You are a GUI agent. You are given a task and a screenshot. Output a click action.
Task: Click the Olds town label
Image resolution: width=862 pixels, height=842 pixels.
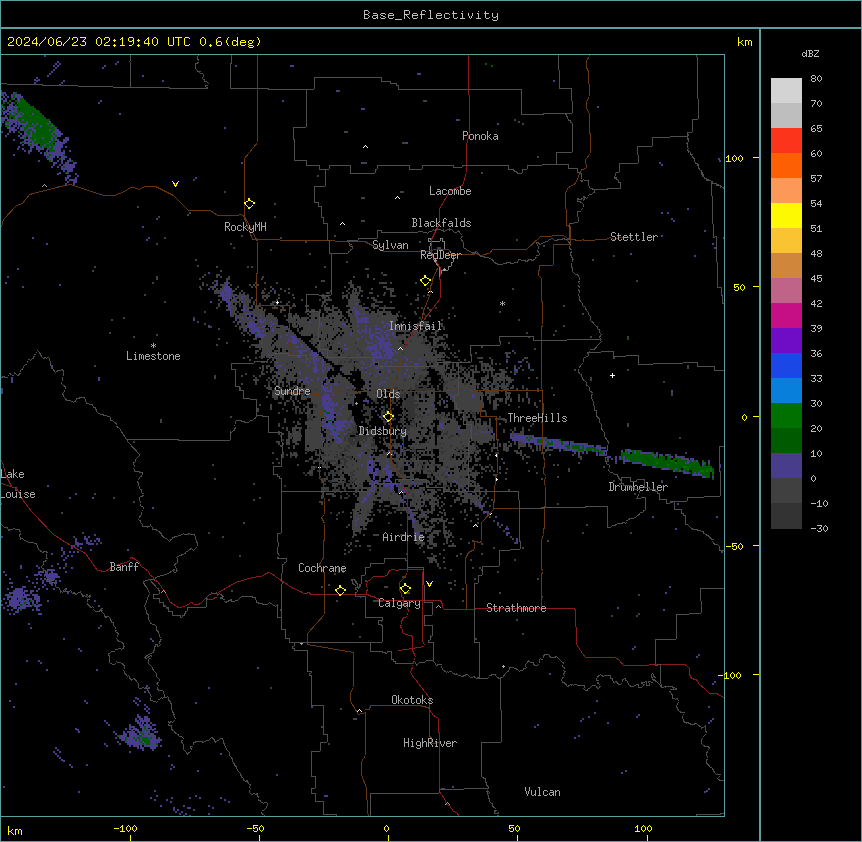click(x=388, y=394)
